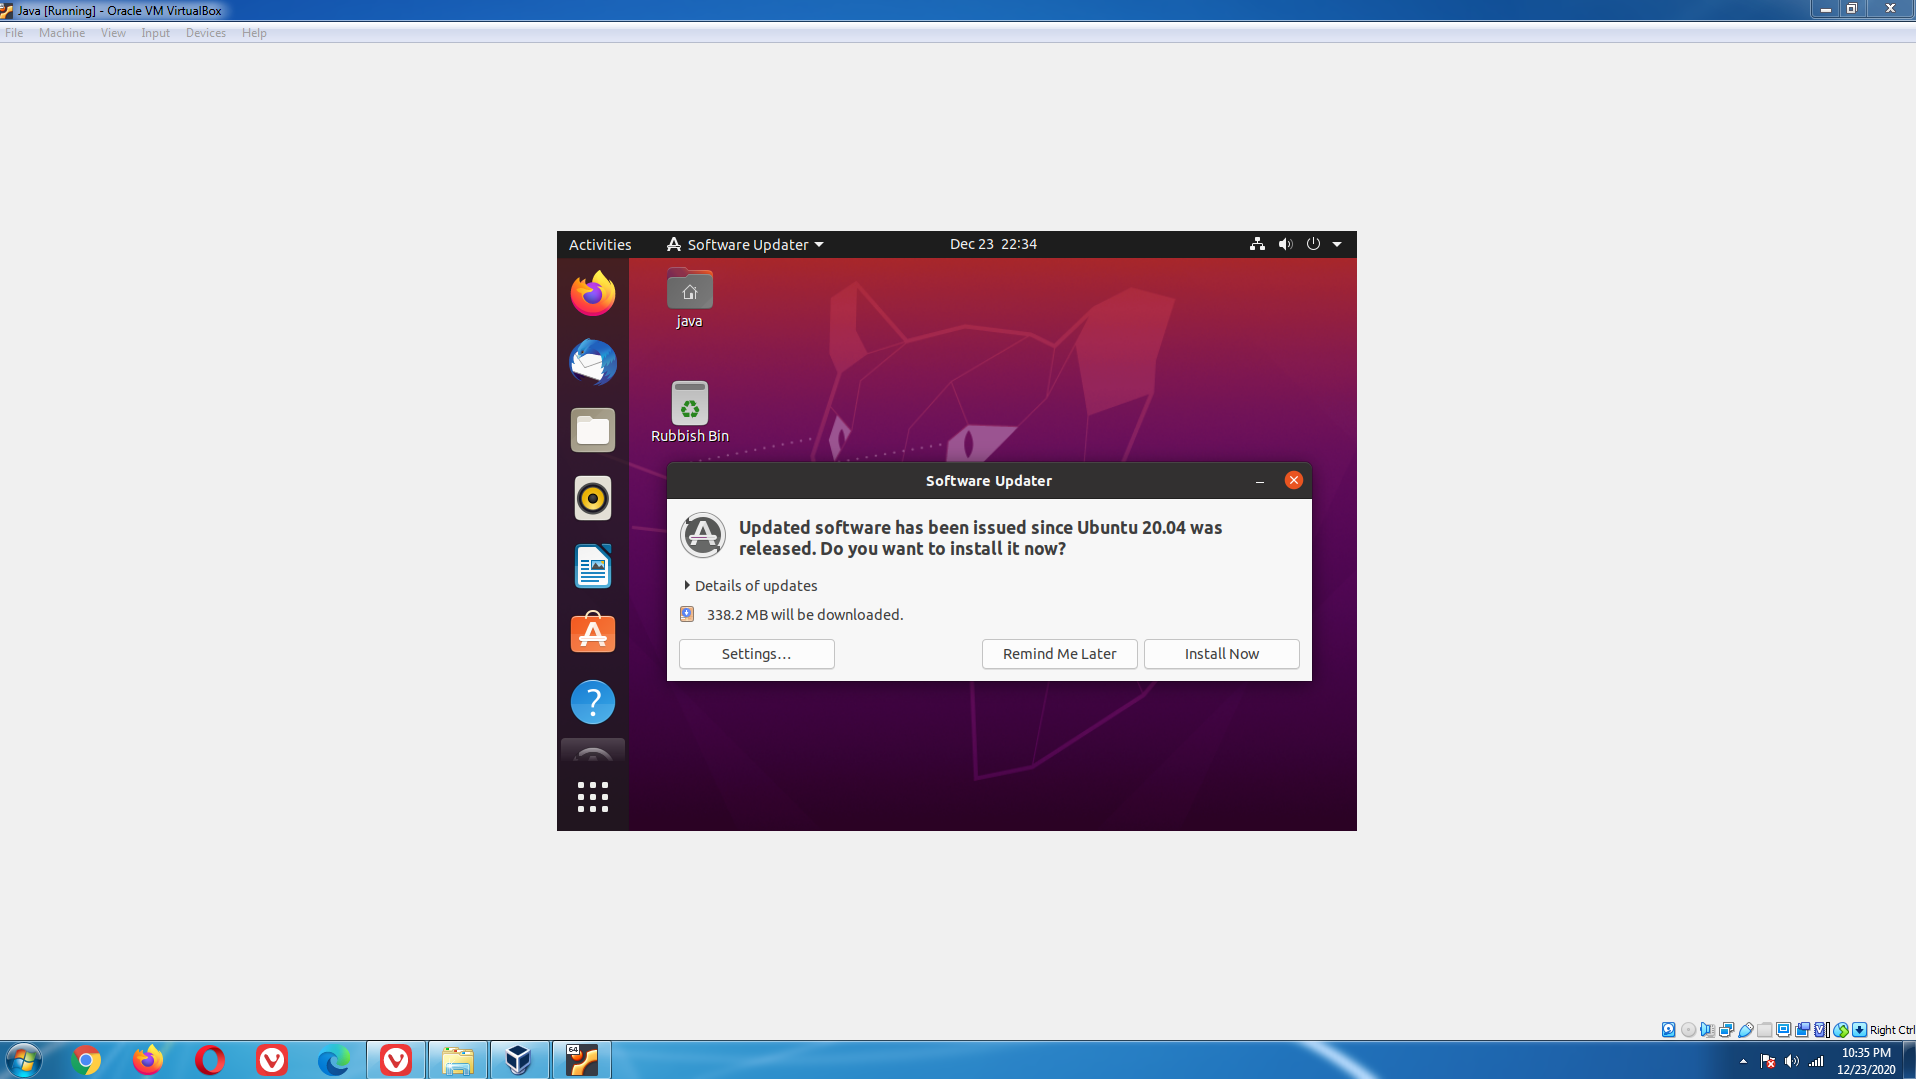Launch LibreOffice Writer from the dock
Screen dimensions: 1916x1079
pyautogui.click(x=593, y=566)
